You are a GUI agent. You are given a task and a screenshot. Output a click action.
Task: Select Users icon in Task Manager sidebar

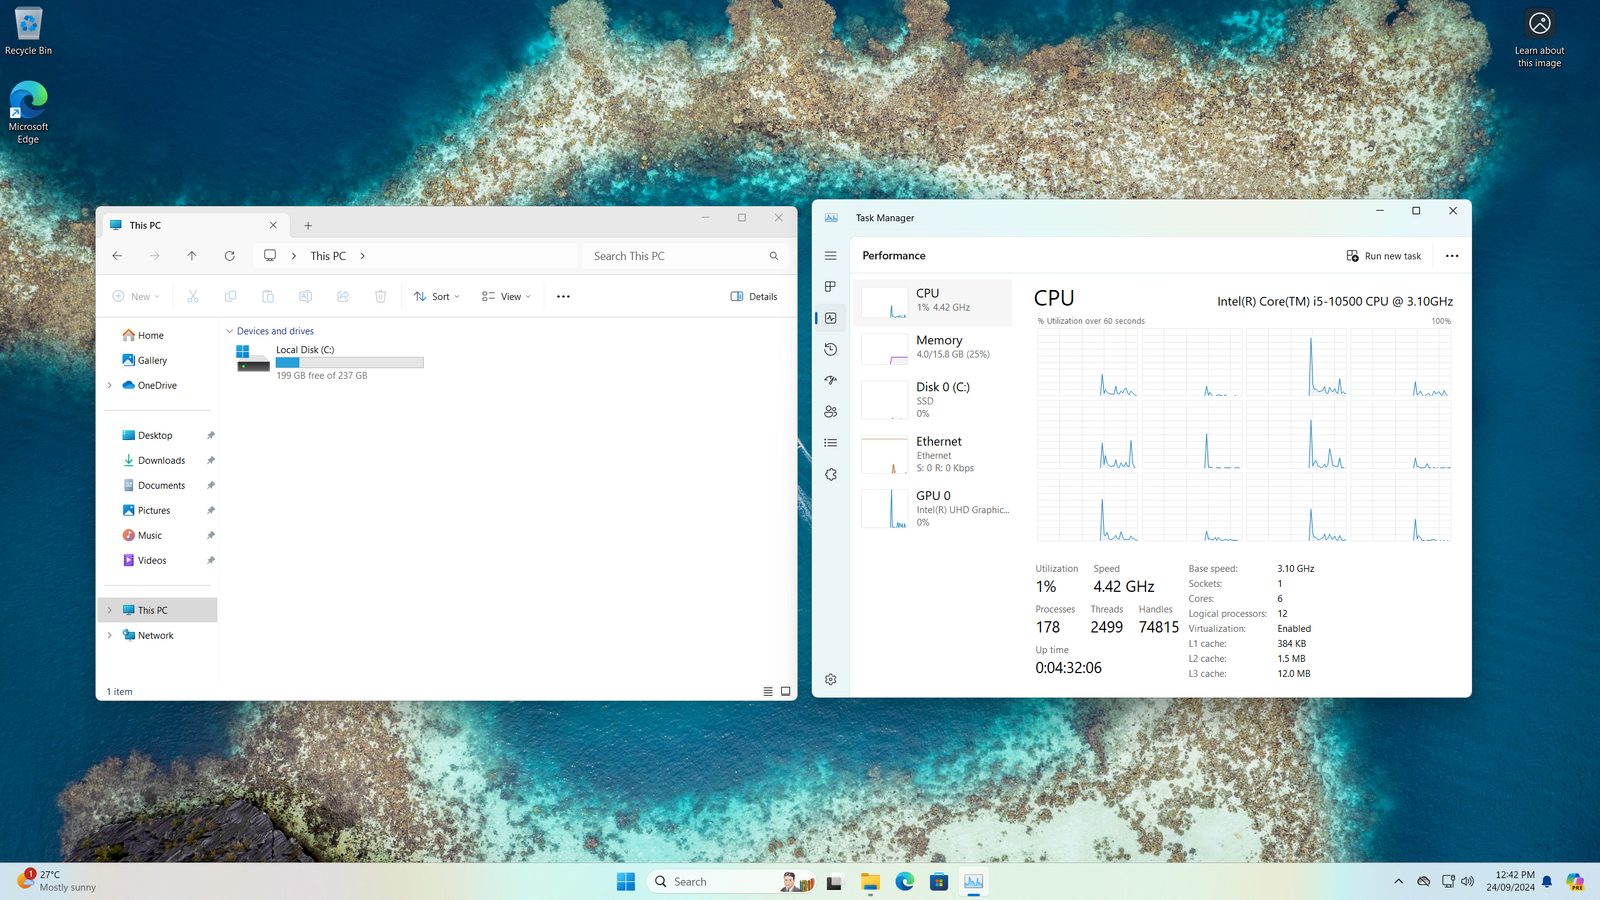click(x=830, y=412)
